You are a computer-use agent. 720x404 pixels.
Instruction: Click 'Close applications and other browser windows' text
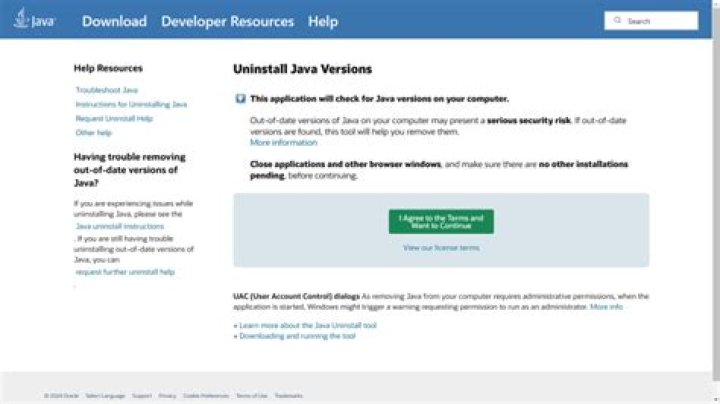[345, 164]
